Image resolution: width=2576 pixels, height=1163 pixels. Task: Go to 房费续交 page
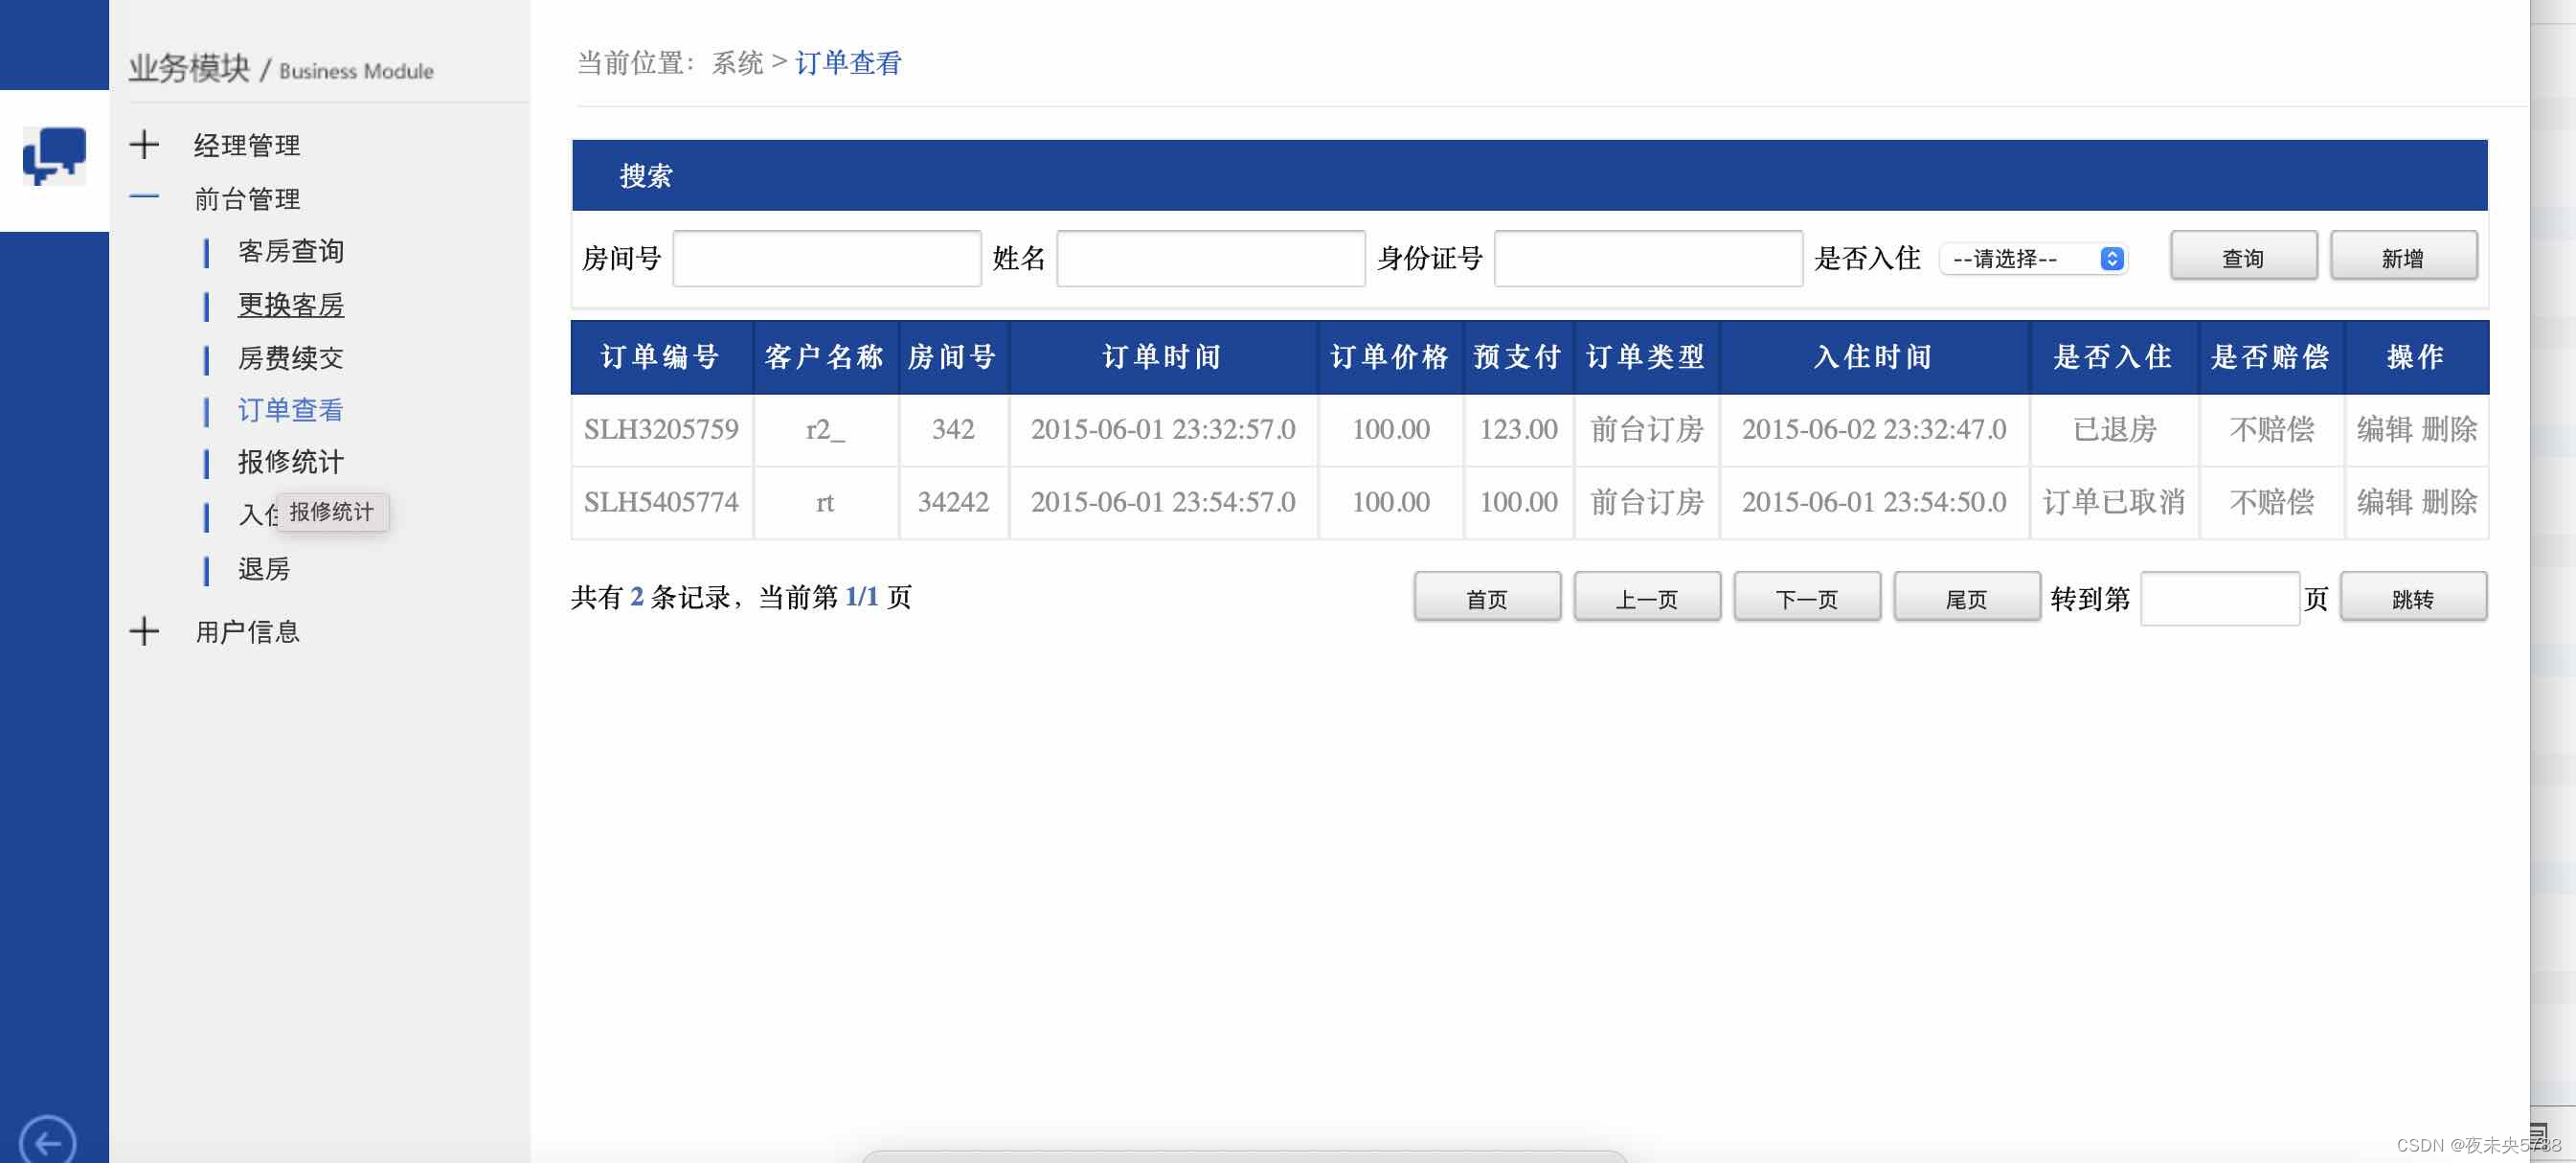(x=291, y=358)
